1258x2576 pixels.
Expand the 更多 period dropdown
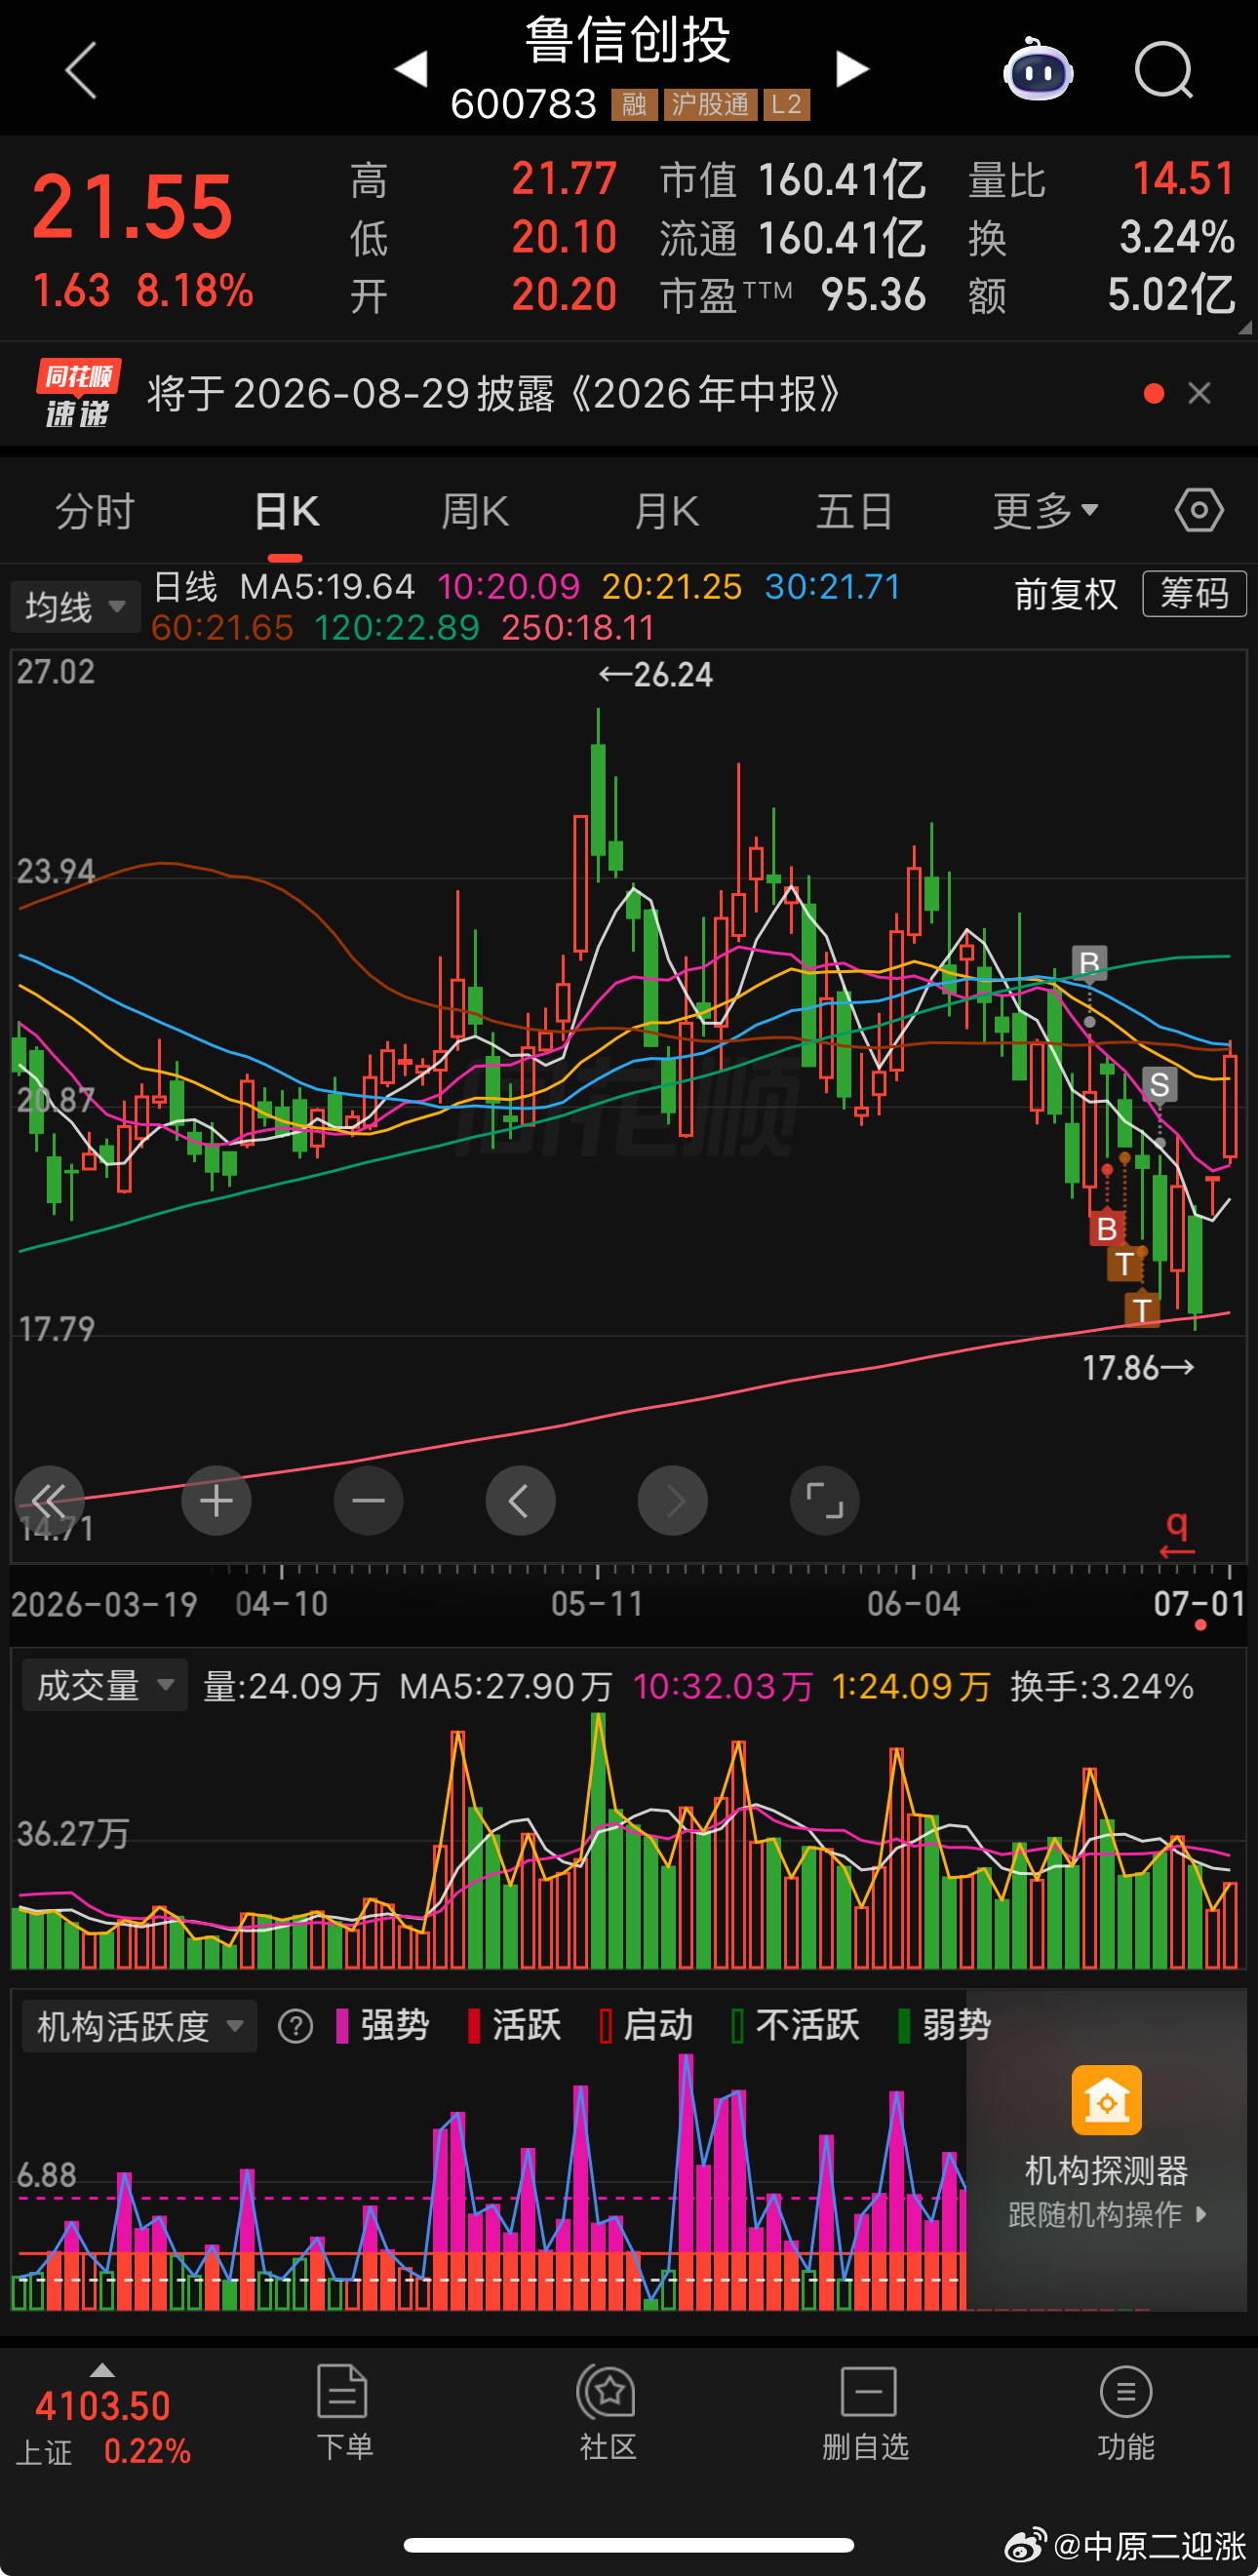coord(1045,511)
